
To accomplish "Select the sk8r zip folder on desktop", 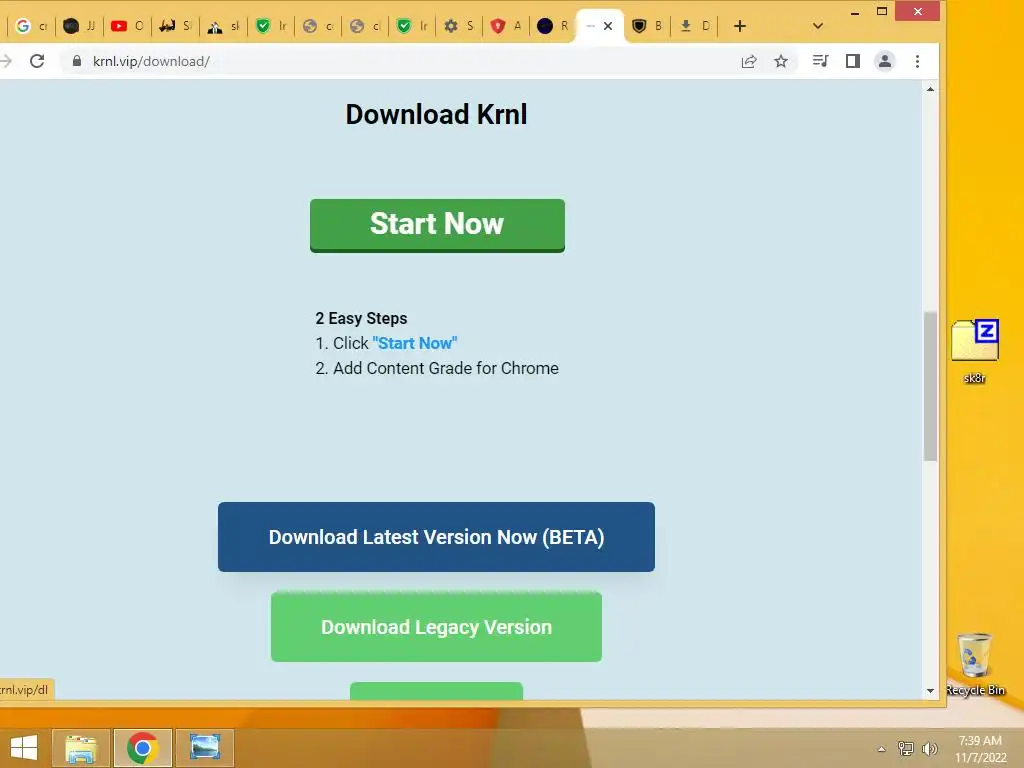I will (974, 351).
